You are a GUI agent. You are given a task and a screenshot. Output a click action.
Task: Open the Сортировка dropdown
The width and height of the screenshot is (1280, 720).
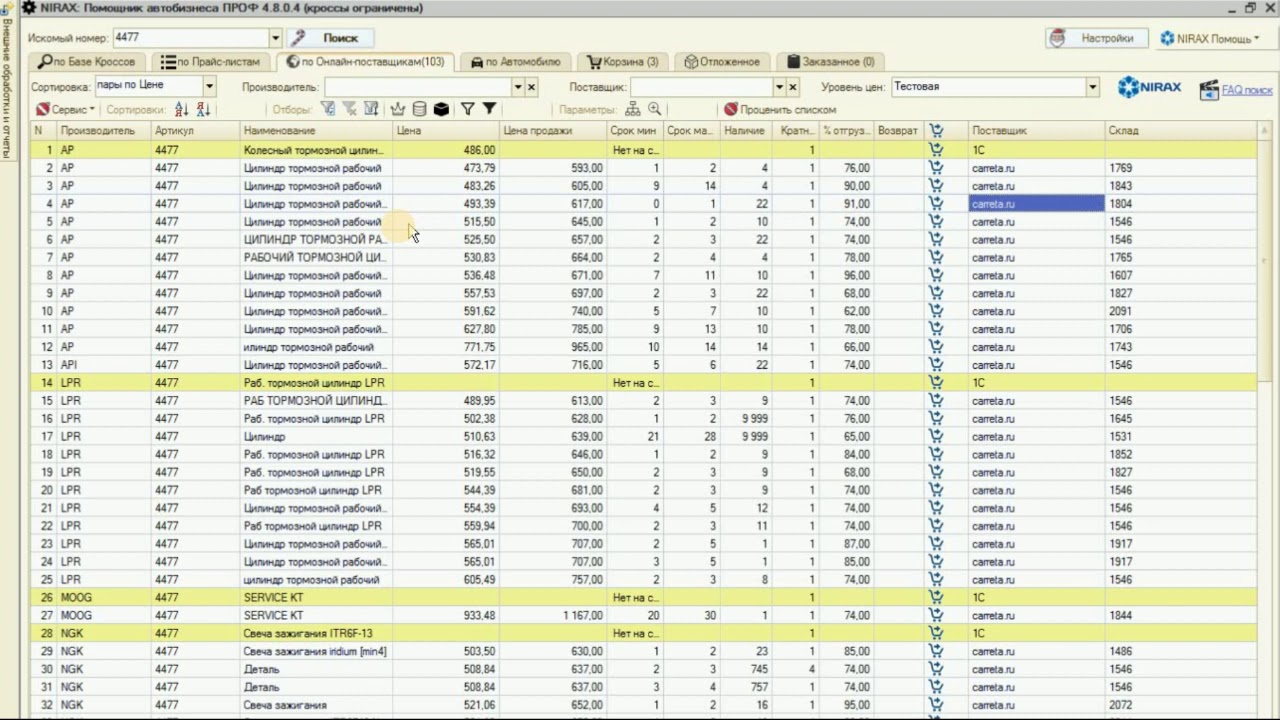(x=209, y=86)
